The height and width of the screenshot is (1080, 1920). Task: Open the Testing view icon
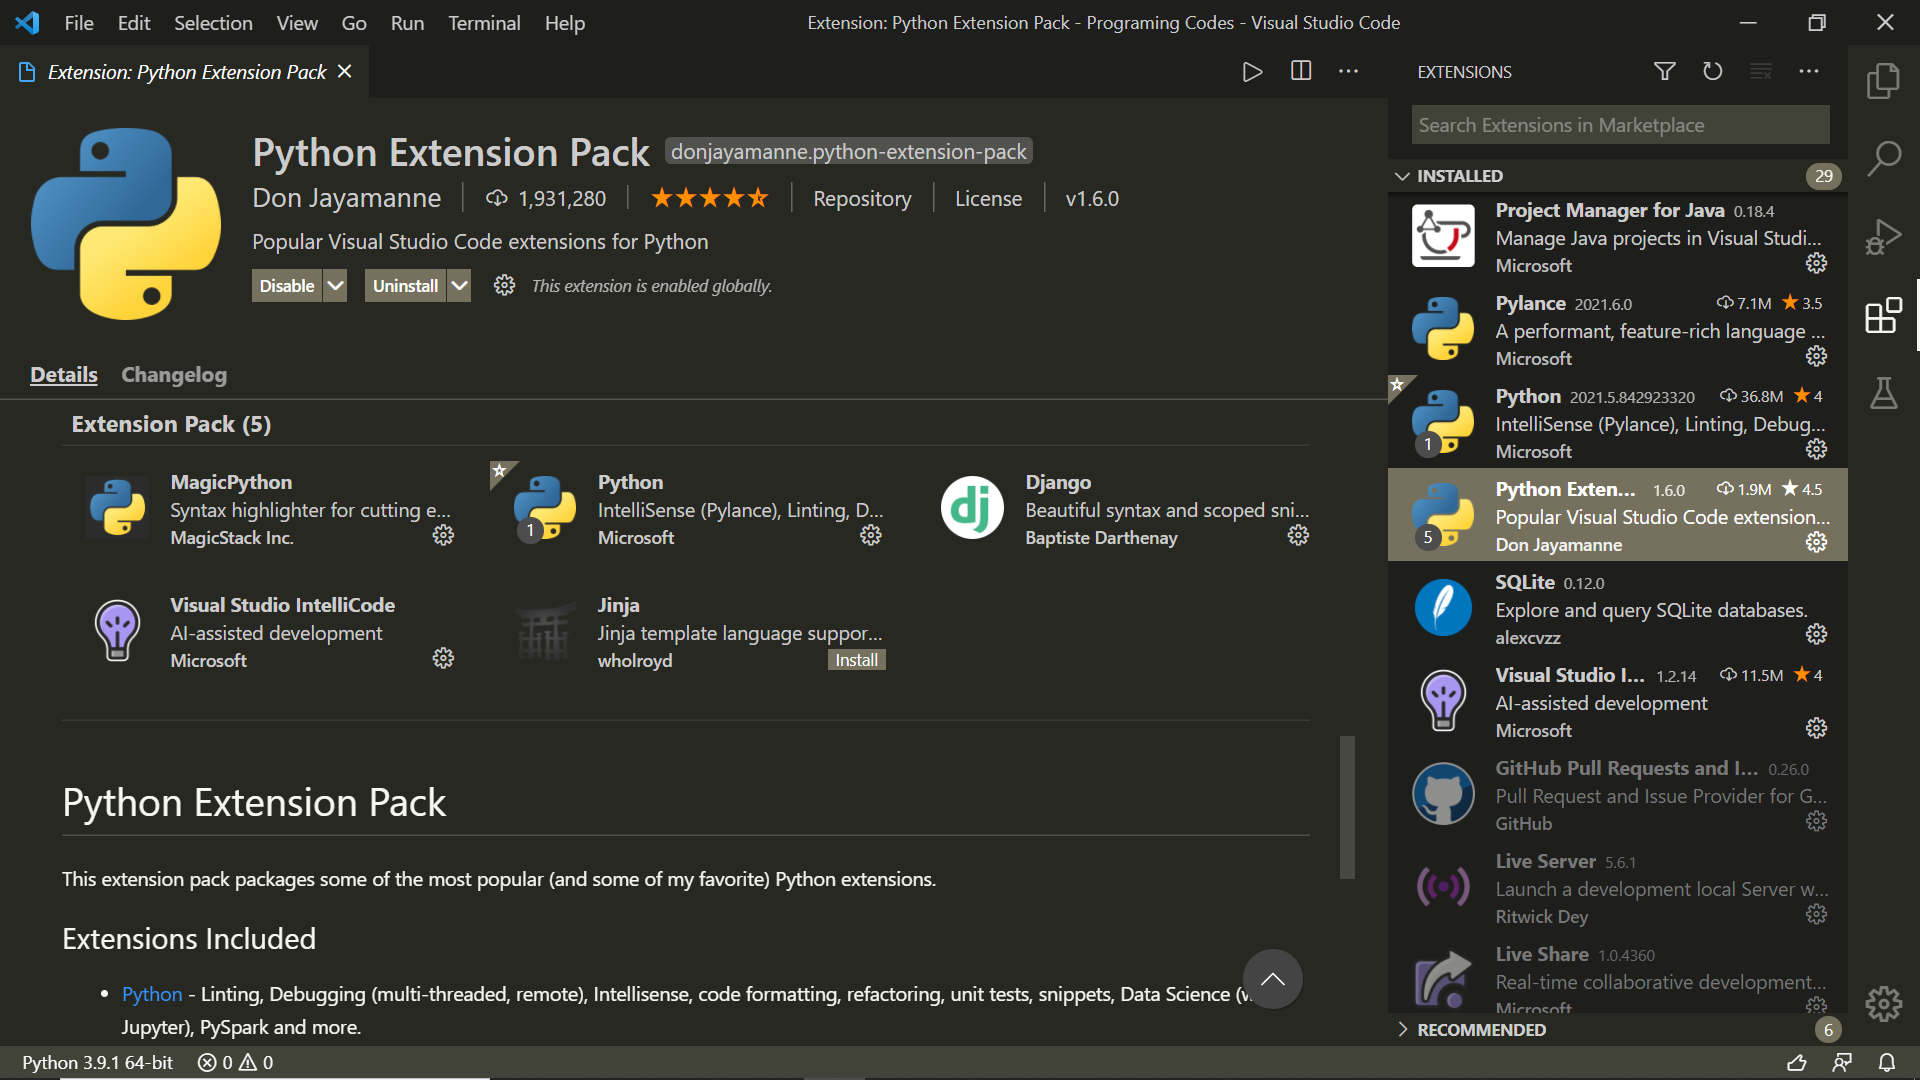click(1883, 393)
